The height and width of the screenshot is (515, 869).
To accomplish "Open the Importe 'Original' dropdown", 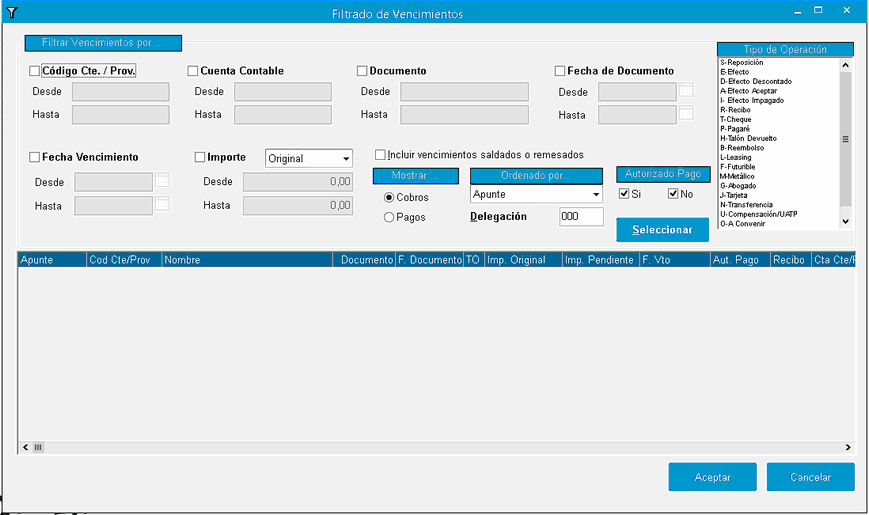I will coord(345,159).
